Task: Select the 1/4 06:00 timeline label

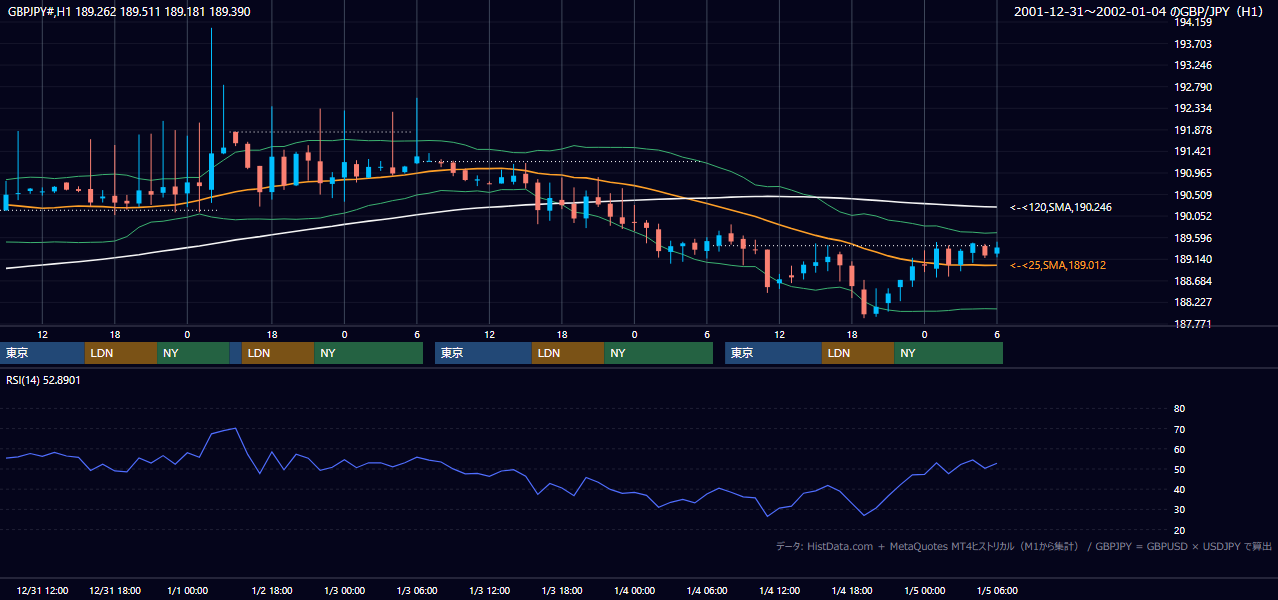Action: tap(707, 590)
